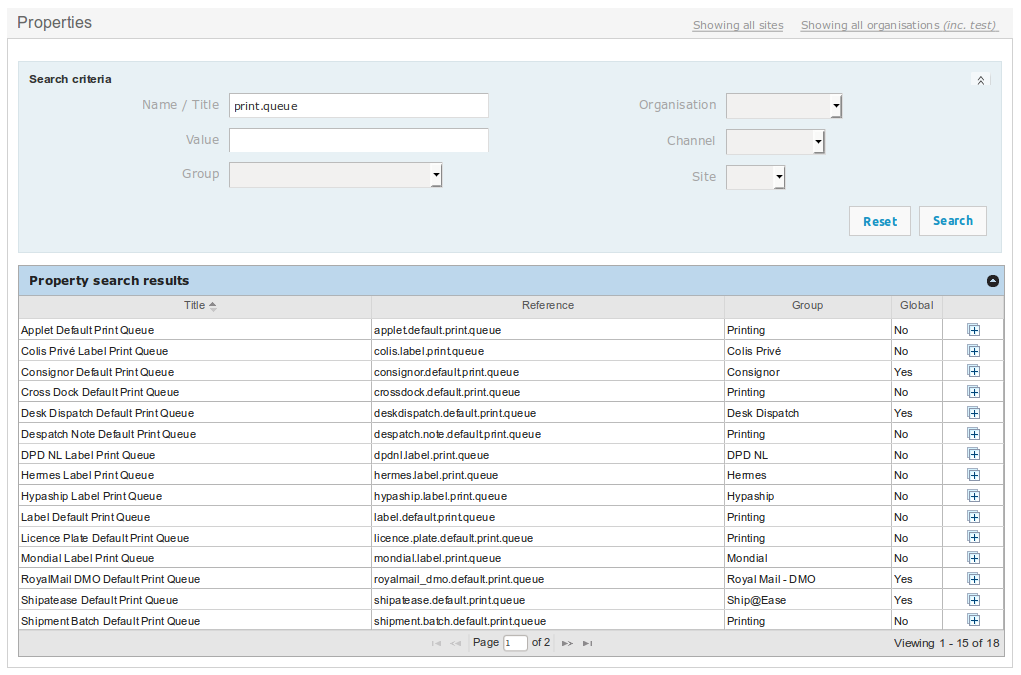Collapse the Property search results panel
This screenshot has width=1021, height=675.
tap(992, 281)
